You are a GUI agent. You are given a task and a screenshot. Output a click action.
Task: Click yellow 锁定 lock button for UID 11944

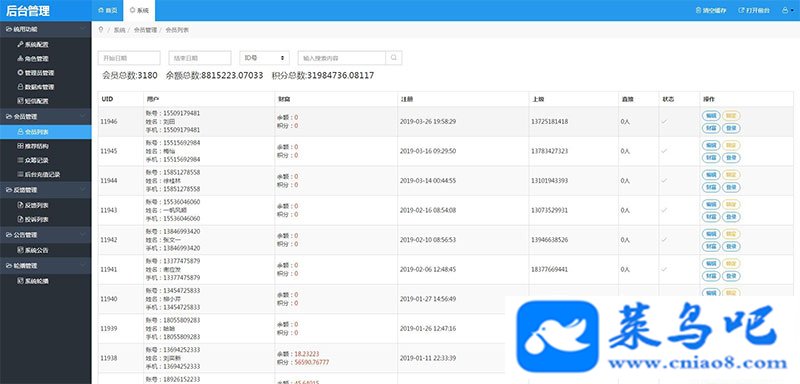click(x=731, y=175)
